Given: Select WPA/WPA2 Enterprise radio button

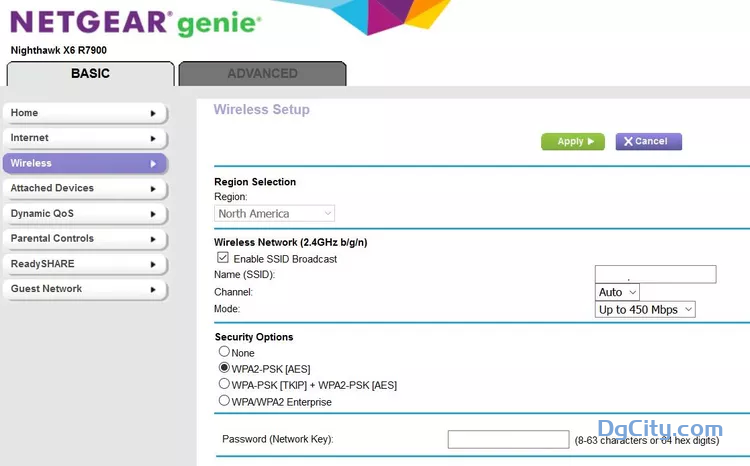Looking at the screenshot, I should pos(224,401).
